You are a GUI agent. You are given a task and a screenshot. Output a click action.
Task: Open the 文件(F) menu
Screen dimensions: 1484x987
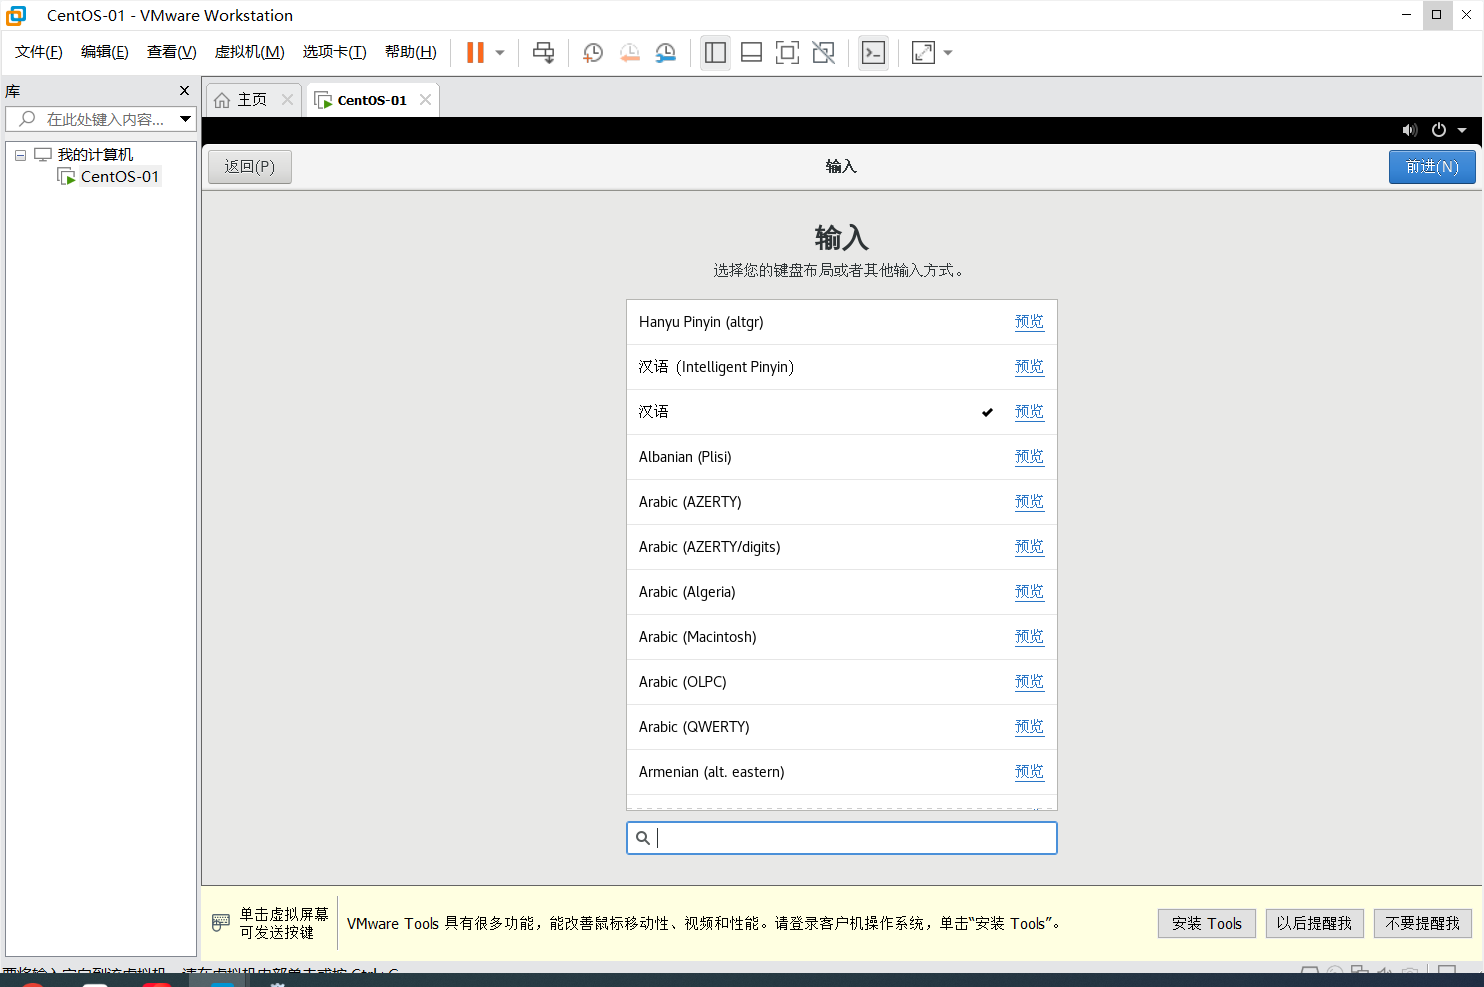39,52
